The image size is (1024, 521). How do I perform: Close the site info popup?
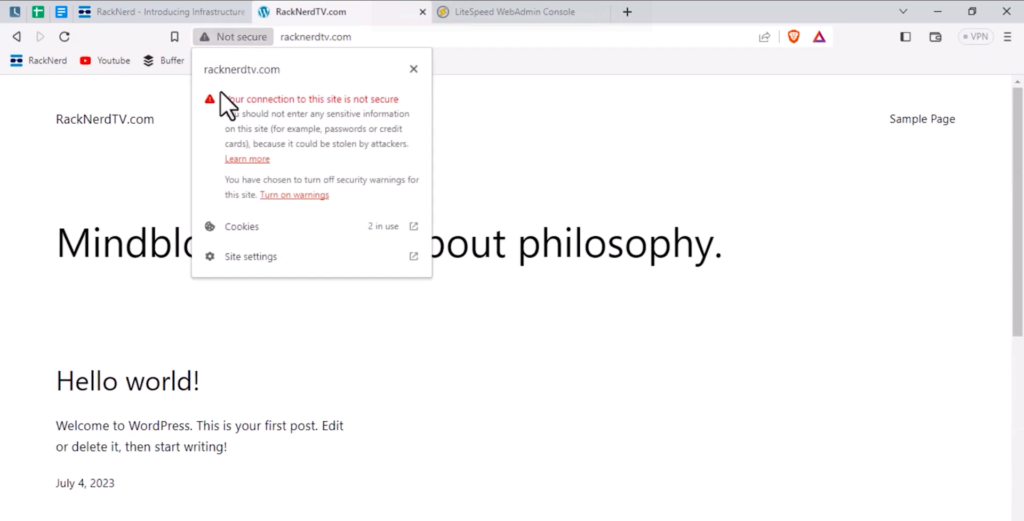[x=413, y=69]
